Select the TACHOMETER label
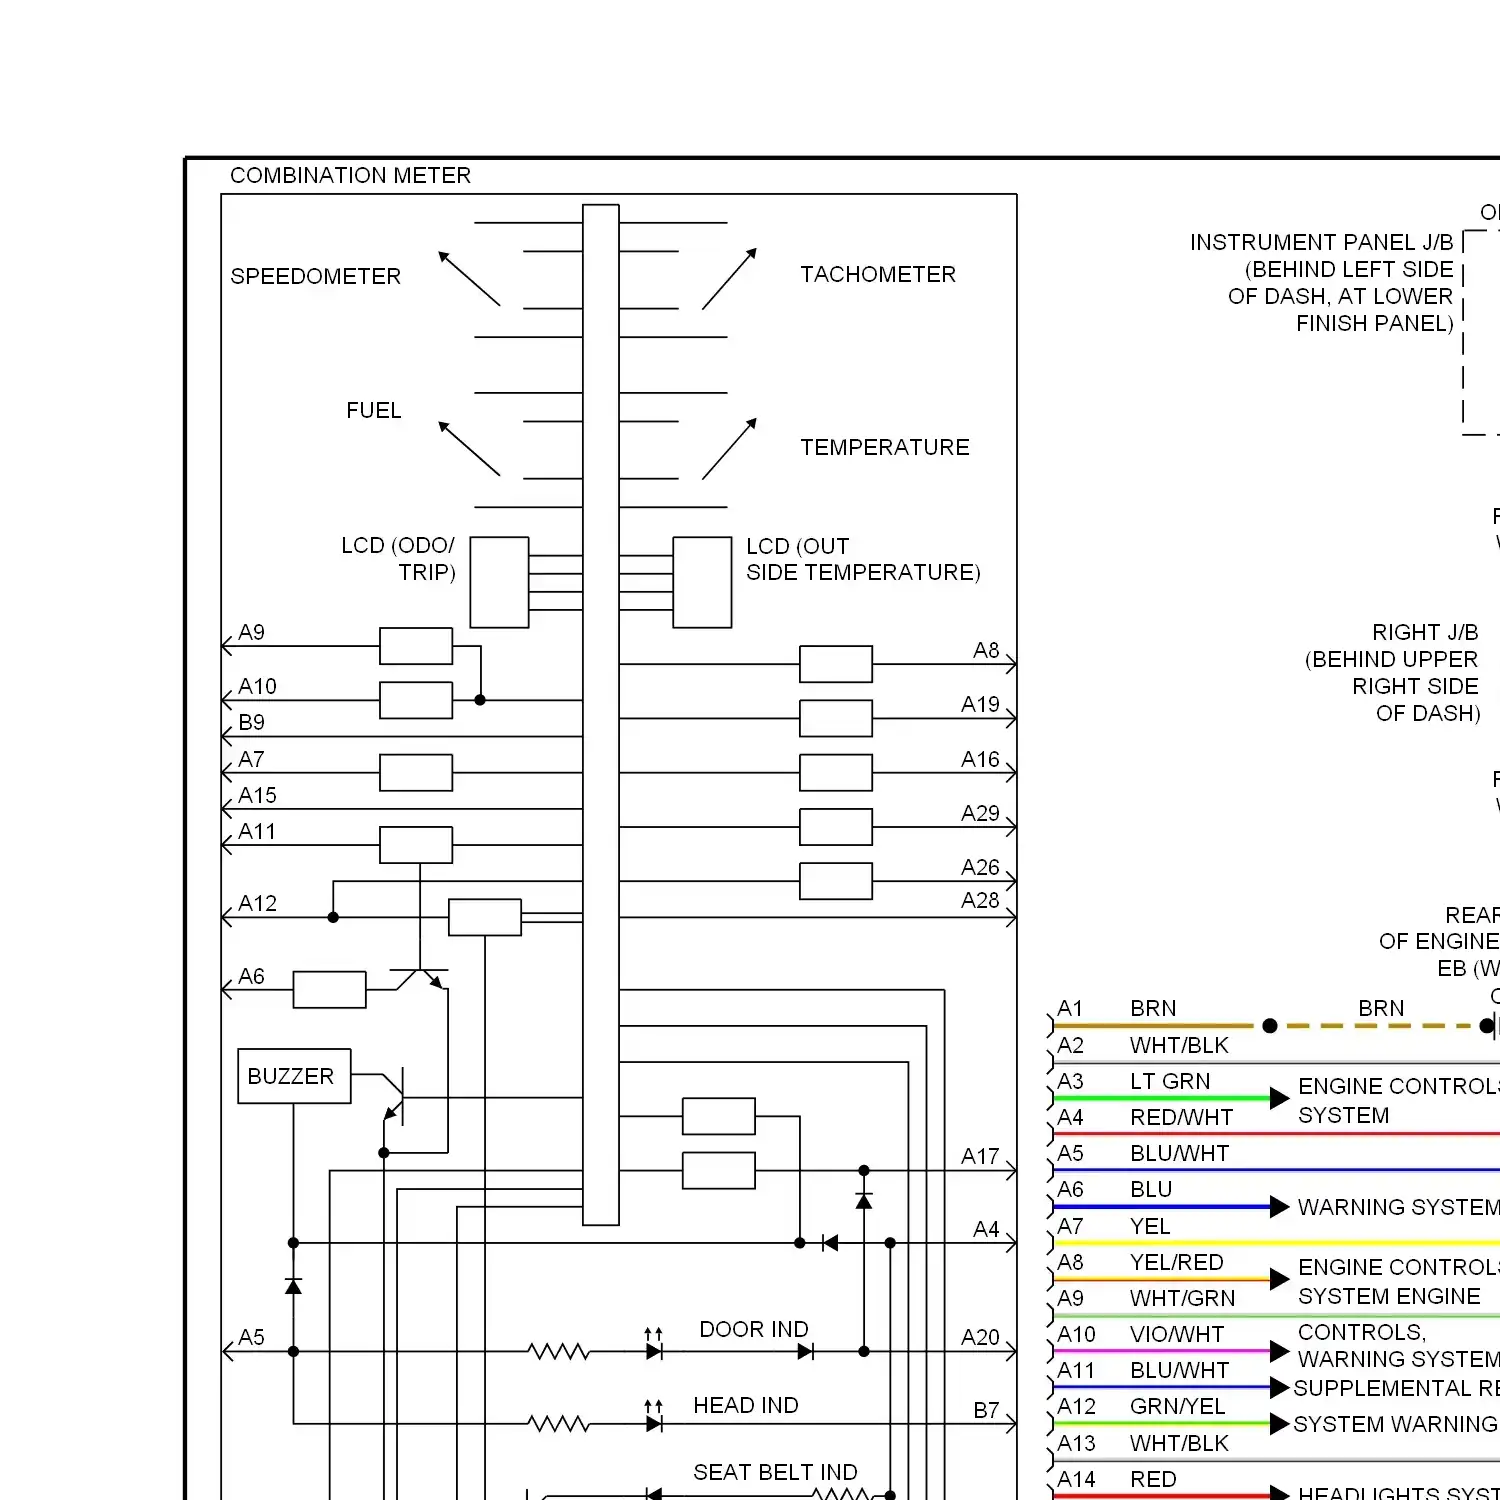Viewport: 1500px width, 1500px height. click(878, 275)
